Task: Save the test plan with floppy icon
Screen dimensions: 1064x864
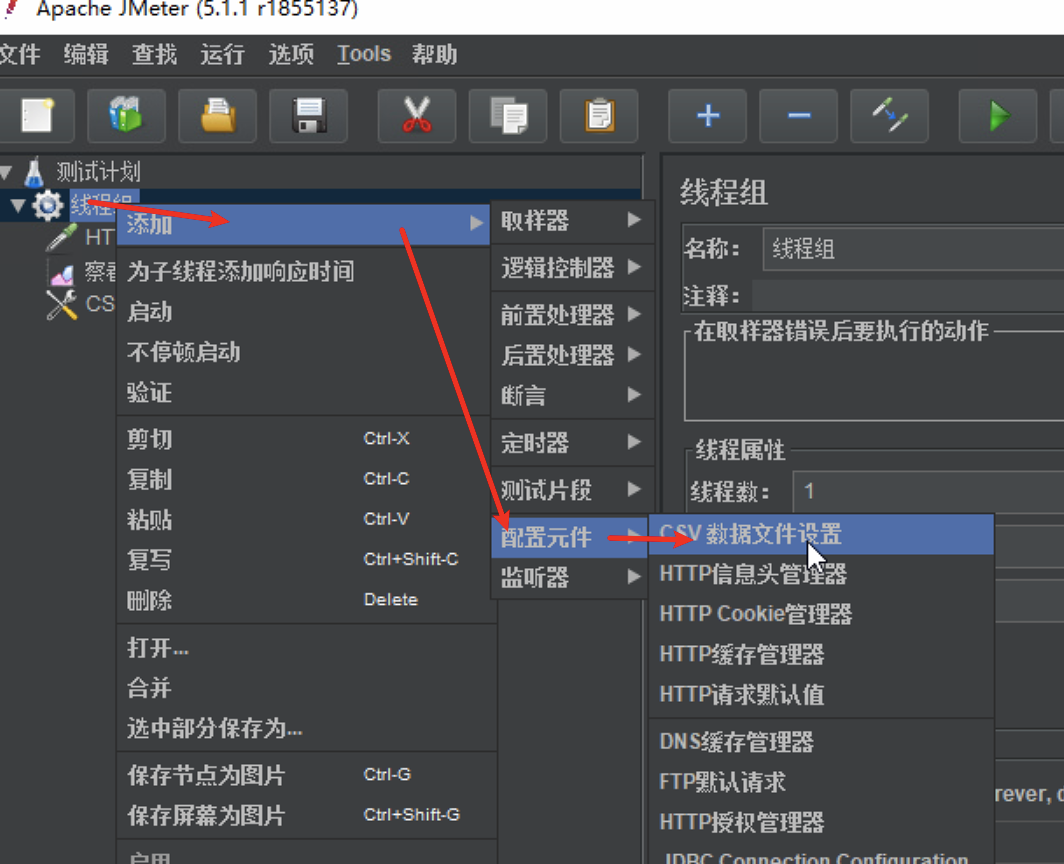Action: click(x=309, y=115)
